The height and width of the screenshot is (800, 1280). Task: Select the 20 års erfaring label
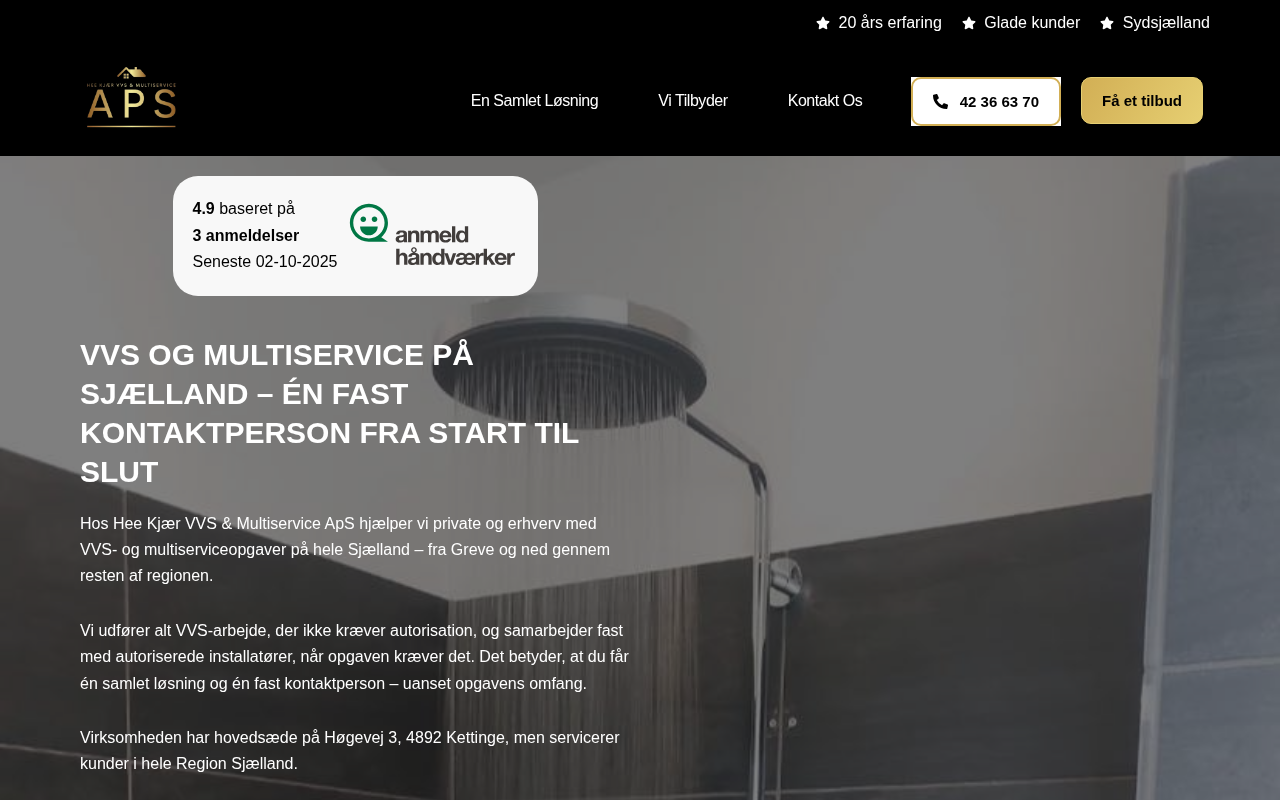[890, 23]
